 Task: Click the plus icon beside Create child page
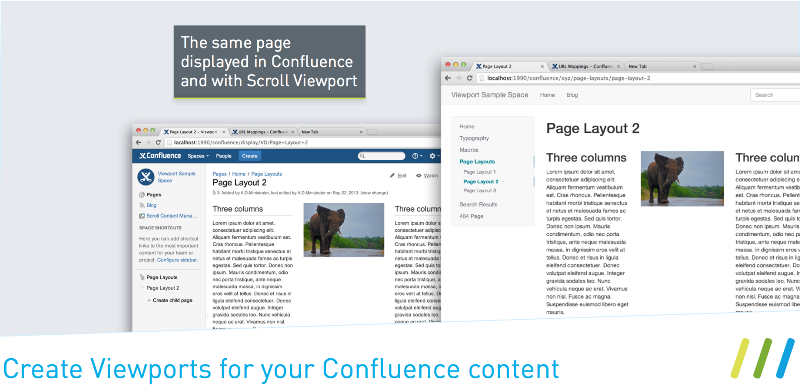coord(149,301)
